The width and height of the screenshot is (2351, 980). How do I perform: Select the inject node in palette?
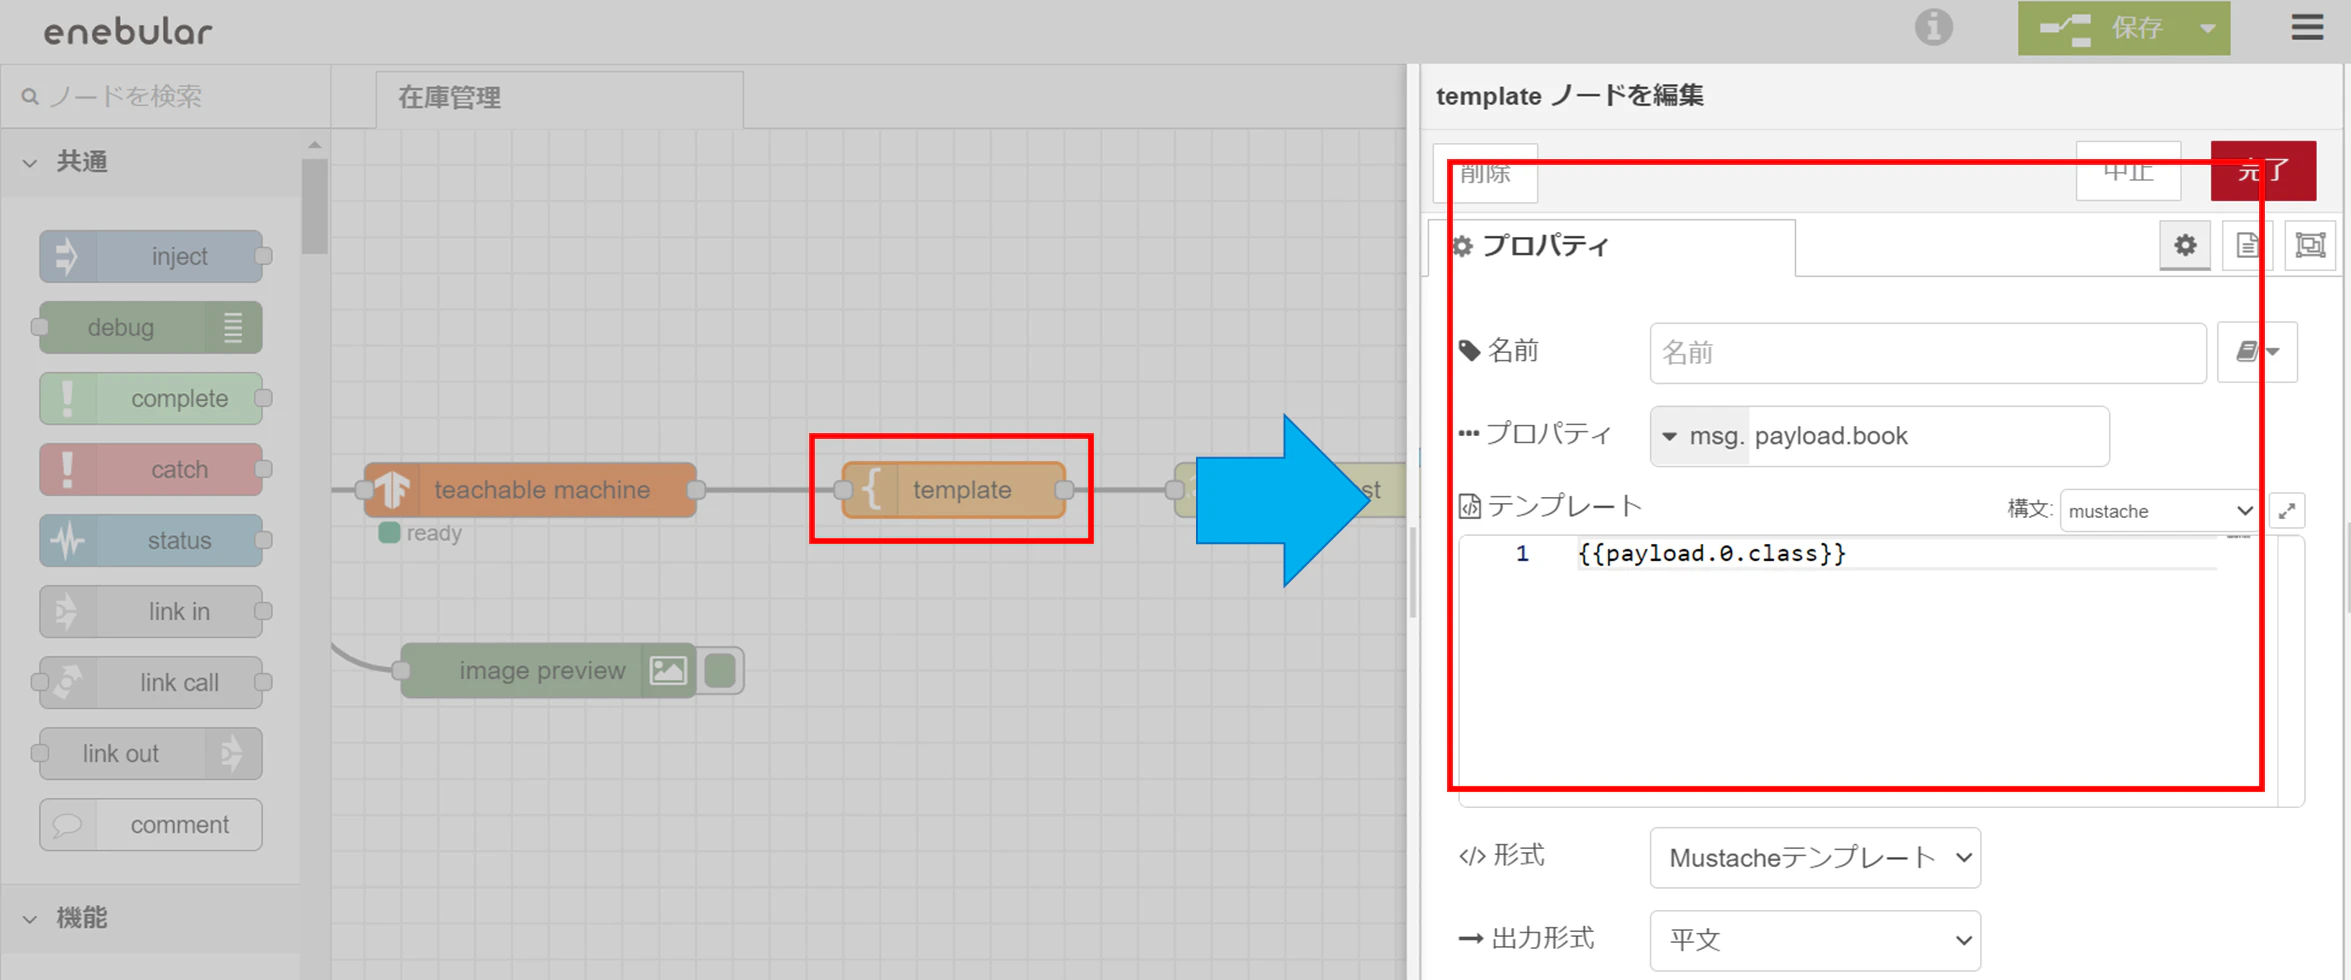tap(151, 256)
